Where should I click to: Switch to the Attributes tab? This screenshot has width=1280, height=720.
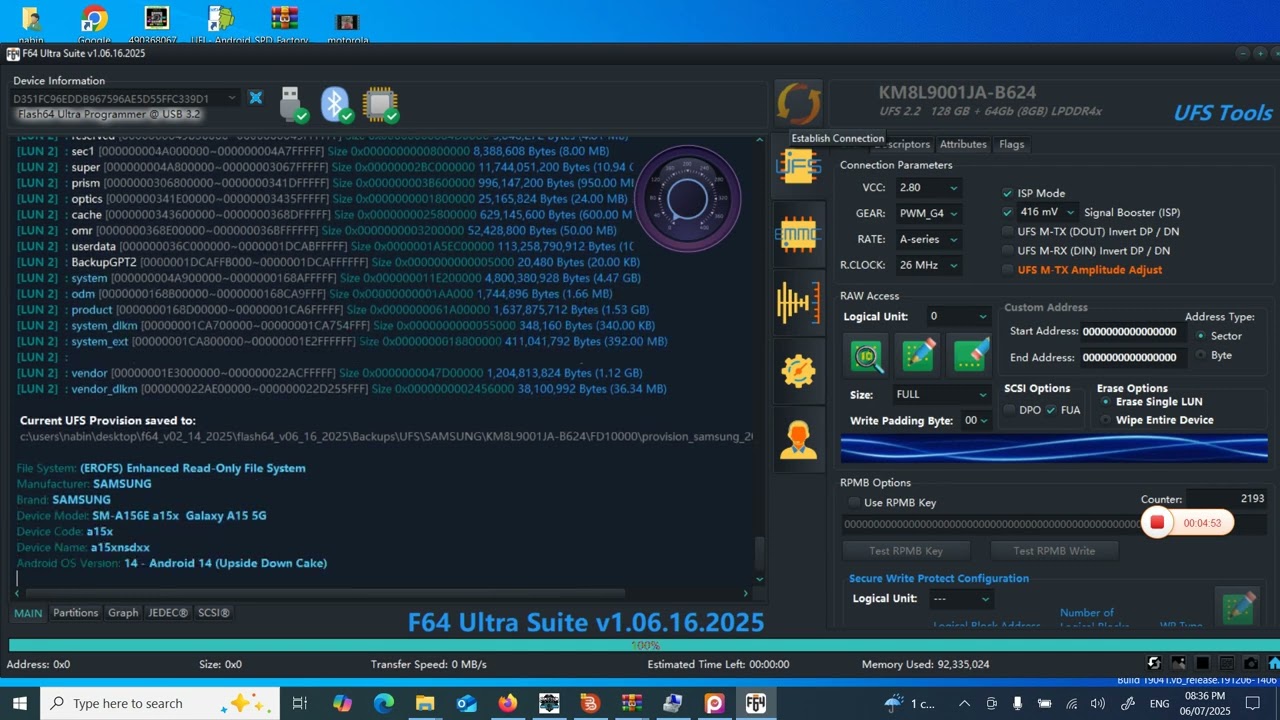click(963, 144)
